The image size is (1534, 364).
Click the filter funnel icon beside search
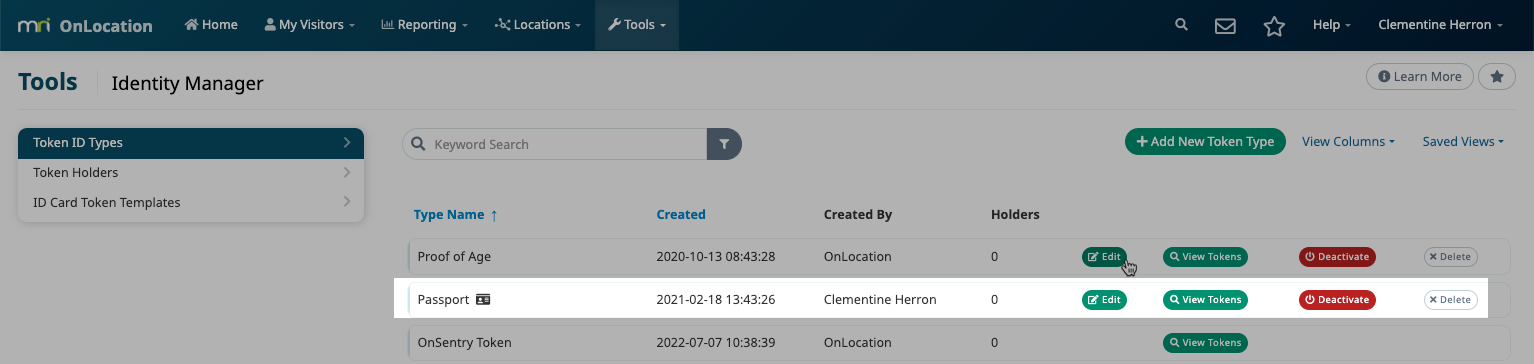point(724,144)
